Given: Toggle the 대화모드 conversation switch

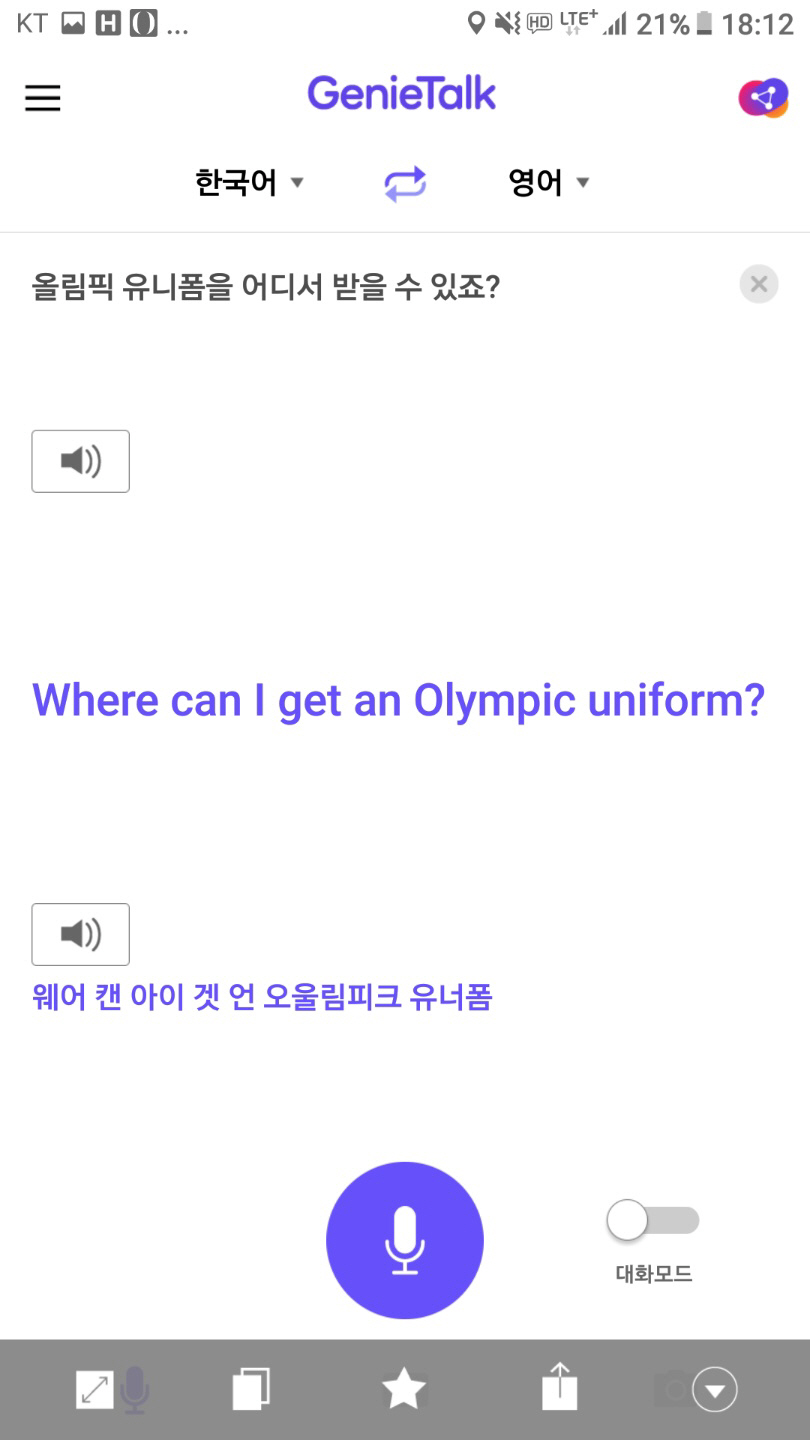Looking at the screenshot, I should pos(652,1221).
